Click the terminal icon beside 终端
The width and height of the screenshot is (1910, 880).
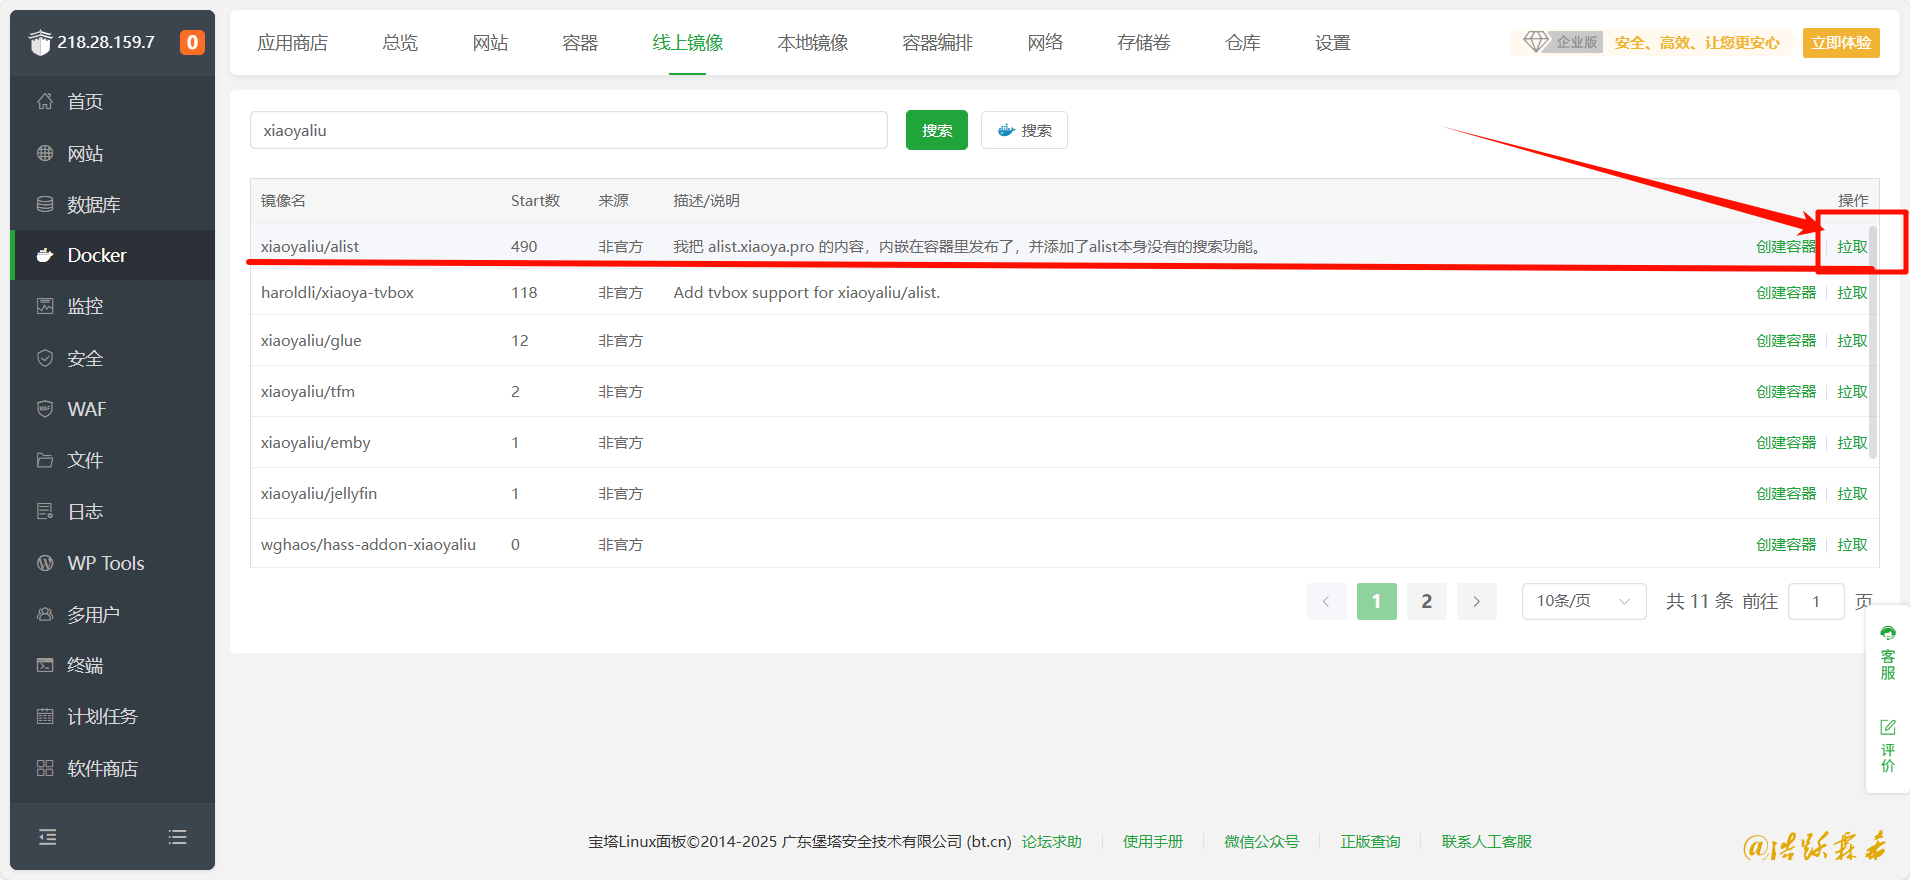45,665
